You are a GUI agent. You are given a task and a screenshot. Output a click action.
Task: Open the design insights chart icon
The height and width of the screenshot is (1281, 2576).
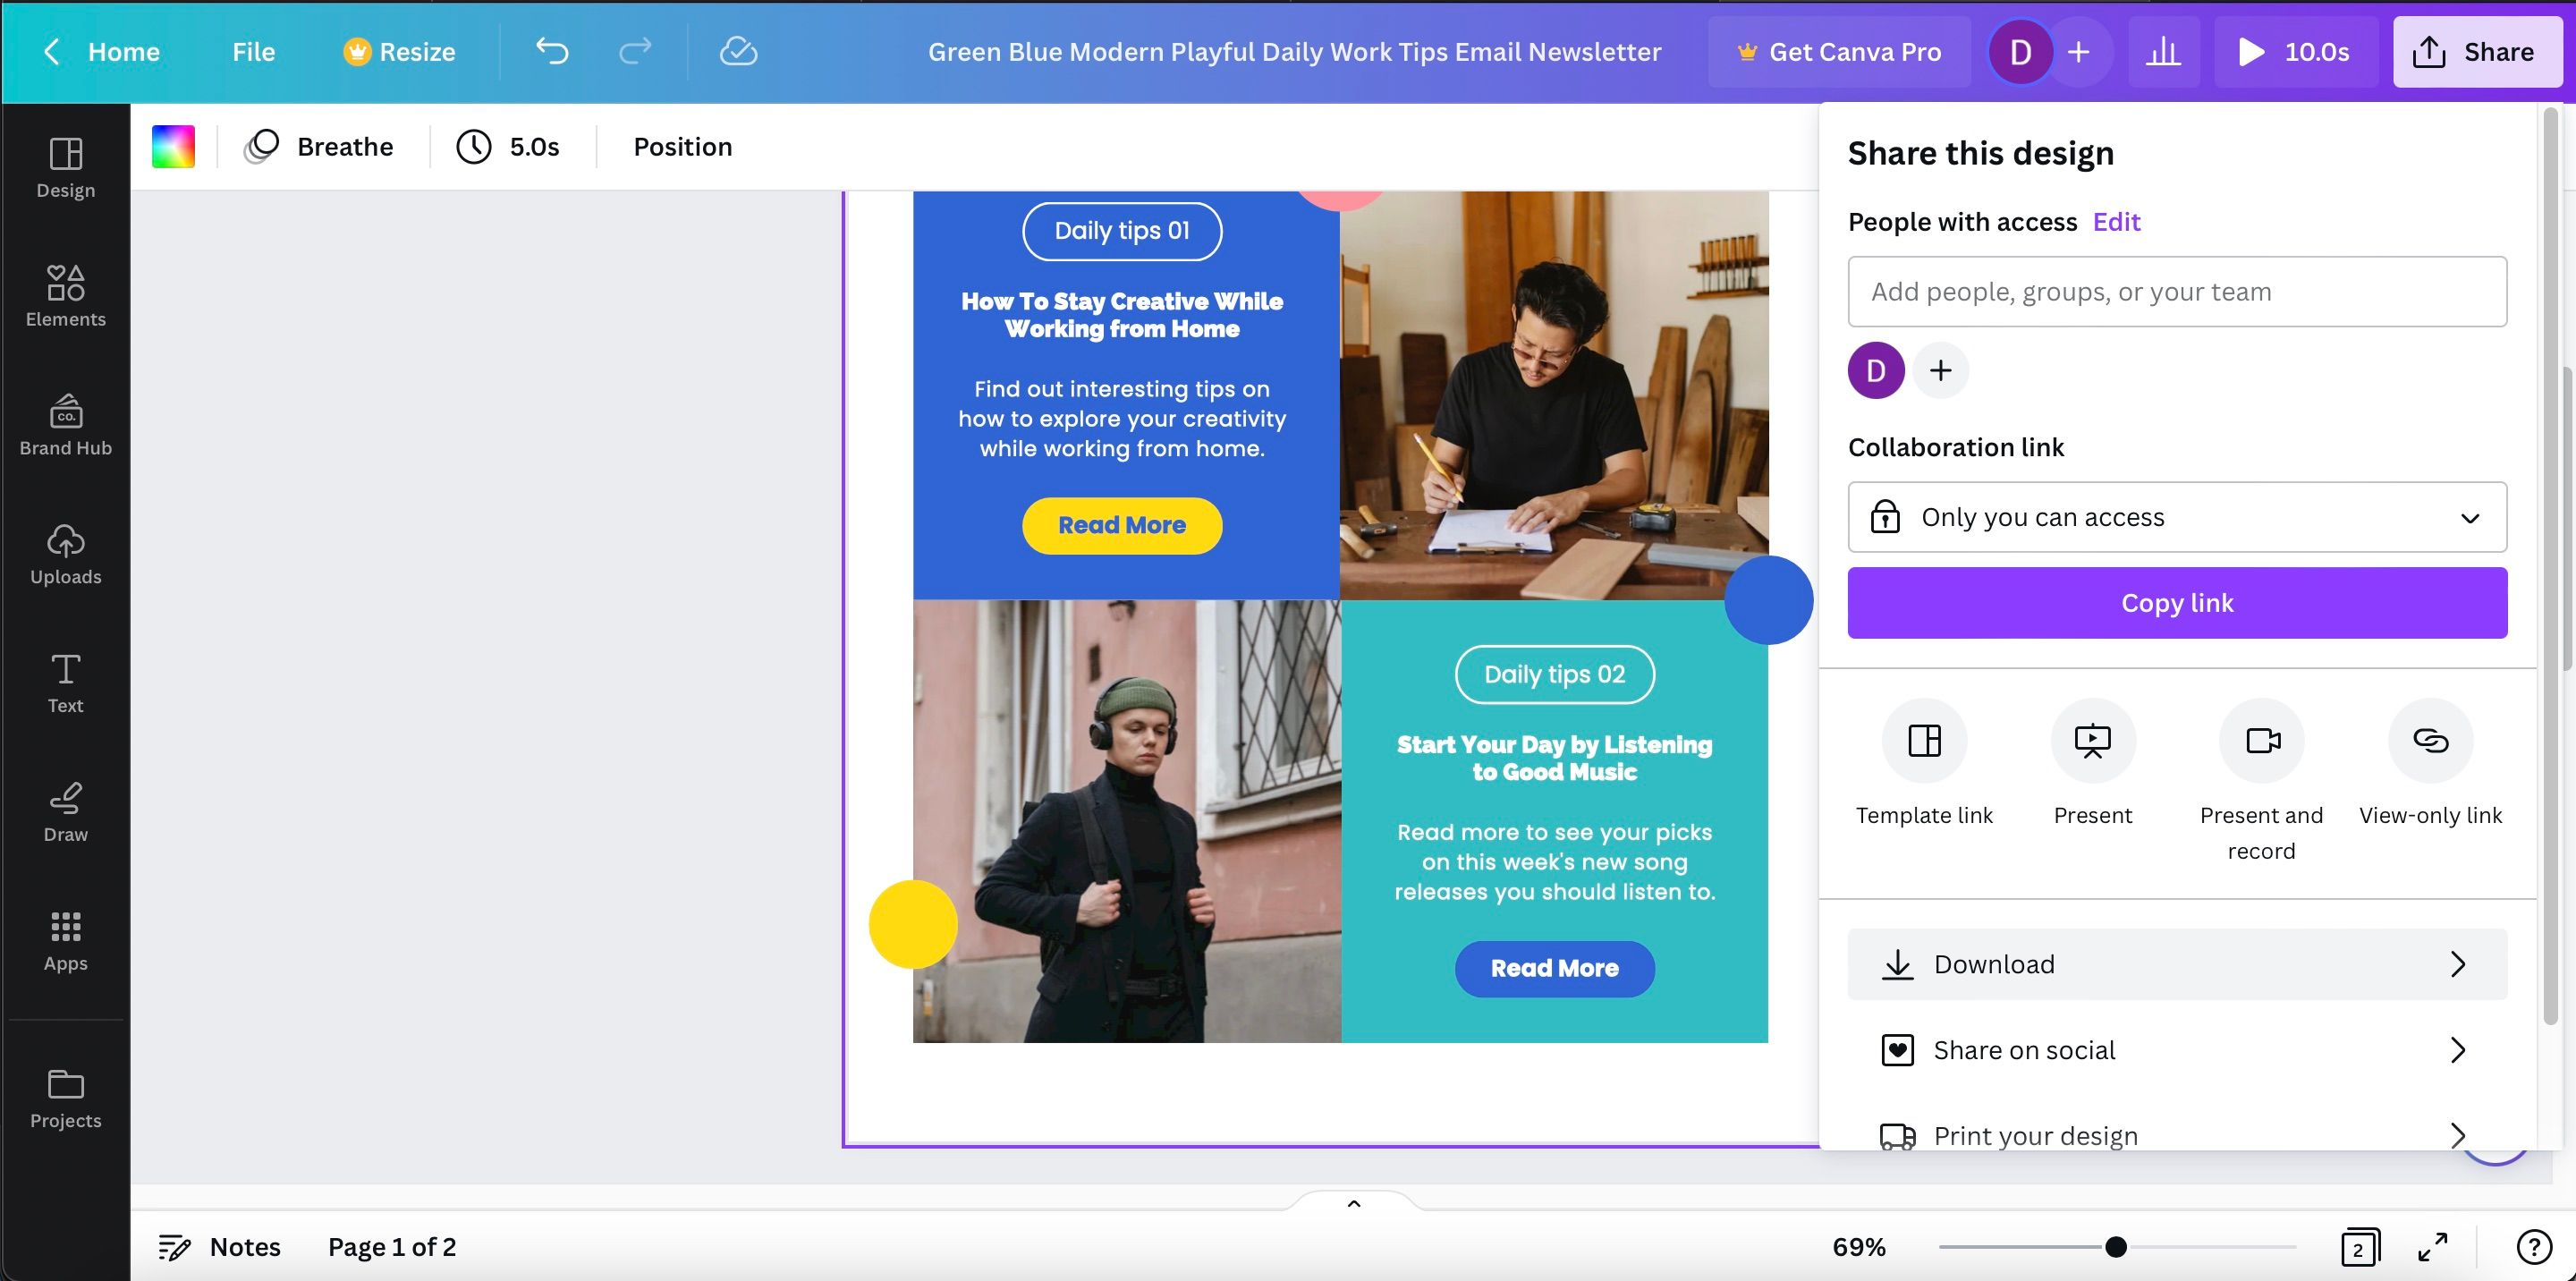(x=2163, y=51)
